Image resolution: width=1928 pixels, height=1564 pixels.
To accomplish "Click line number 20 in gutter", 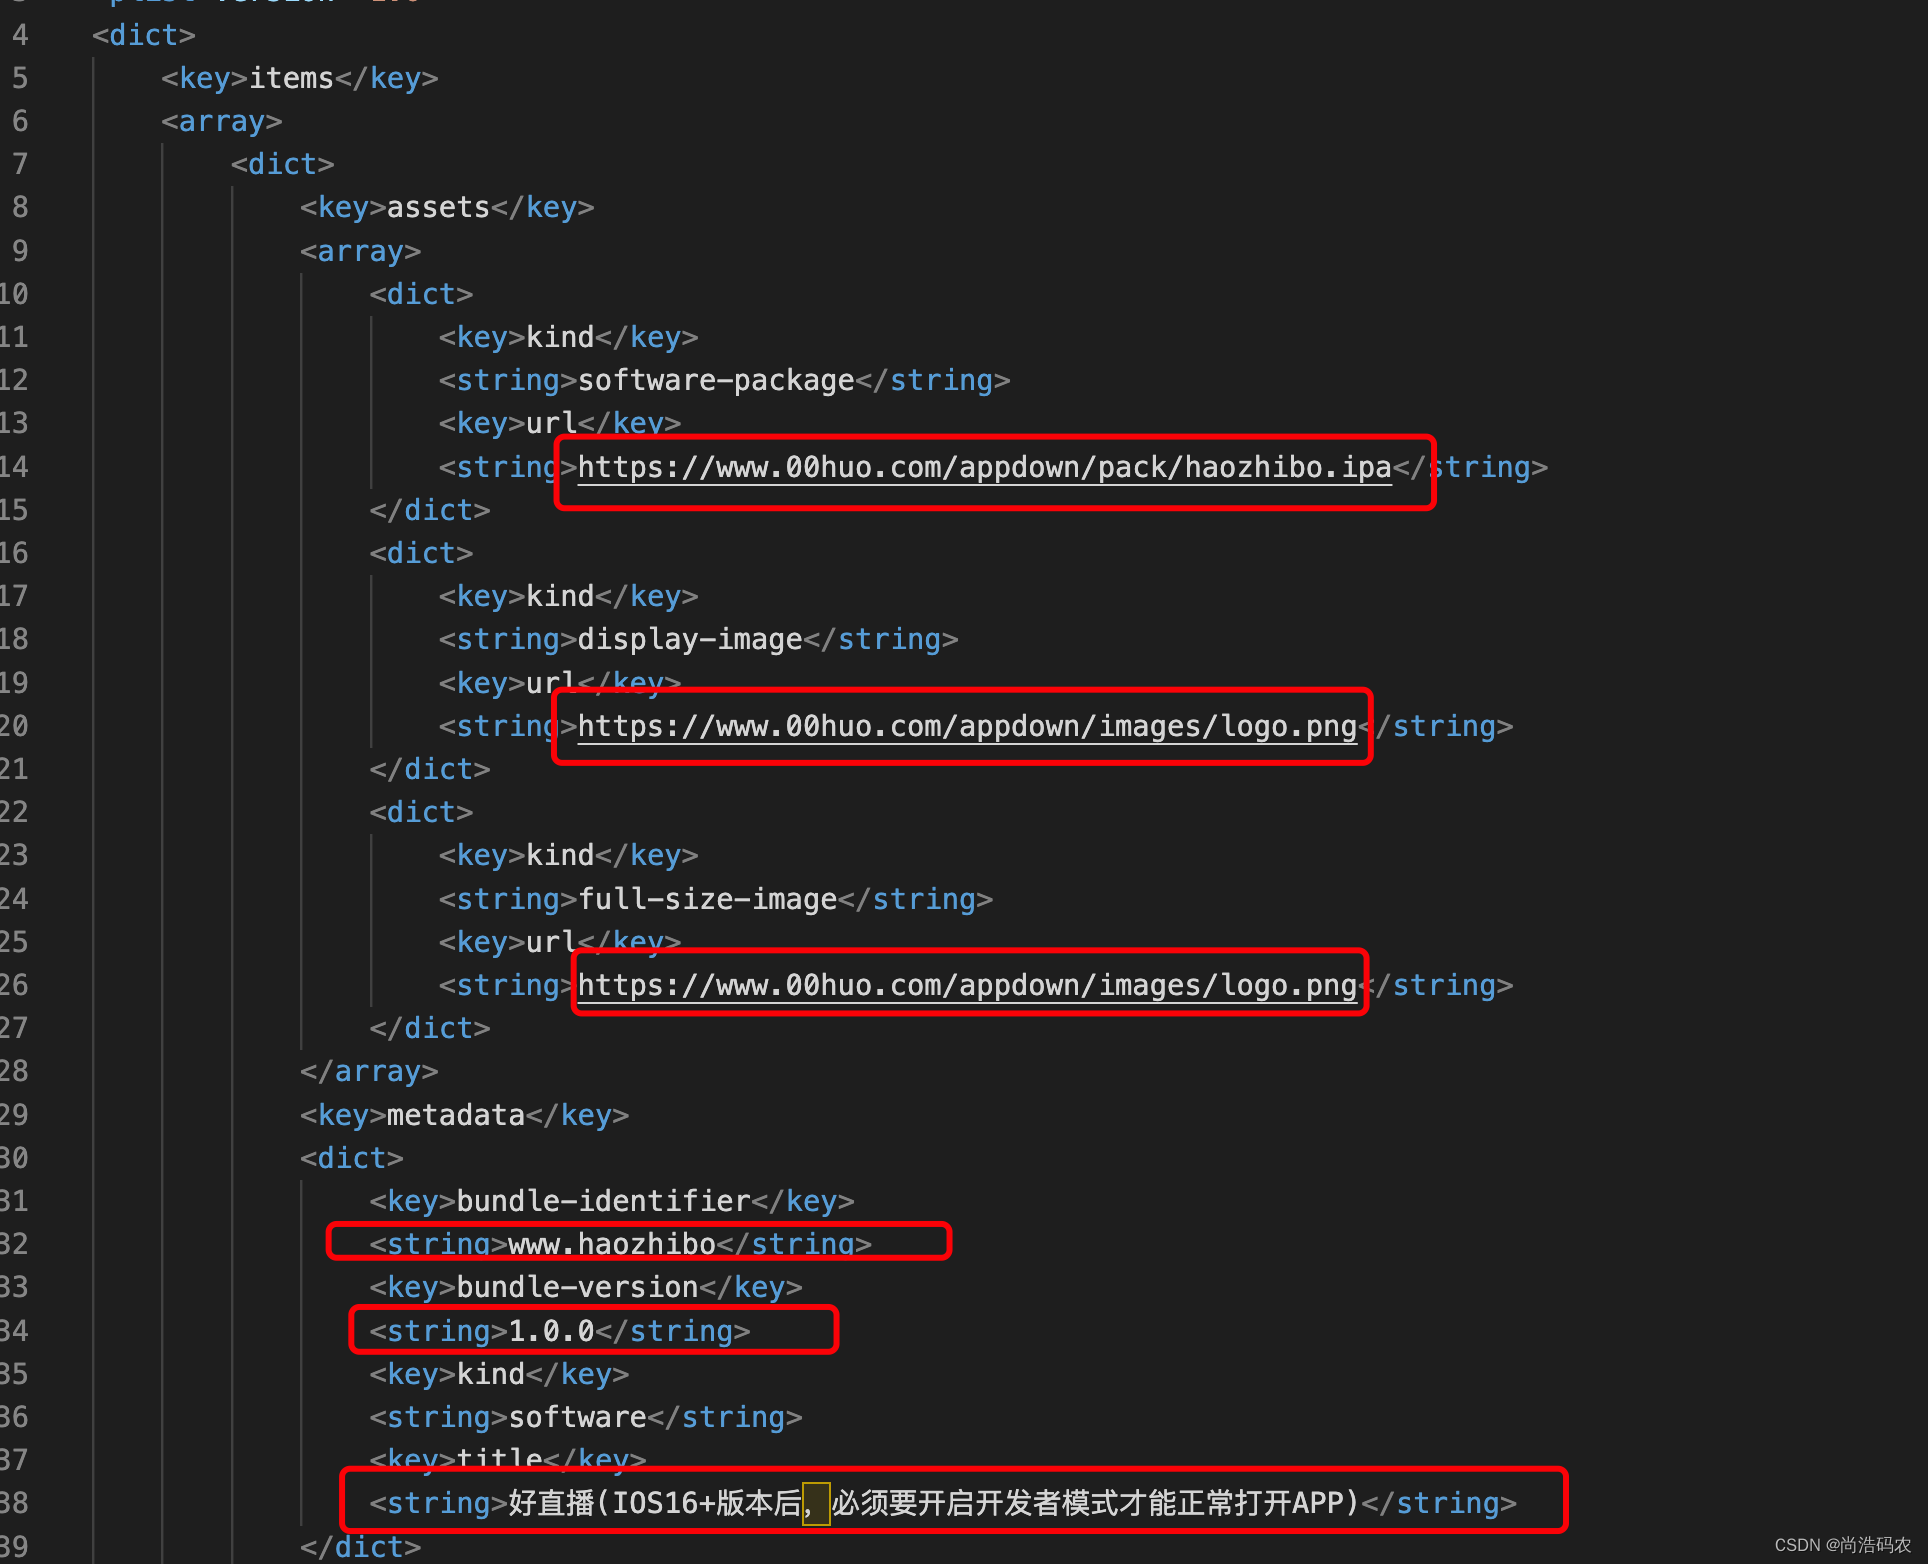I will point(15,726).
